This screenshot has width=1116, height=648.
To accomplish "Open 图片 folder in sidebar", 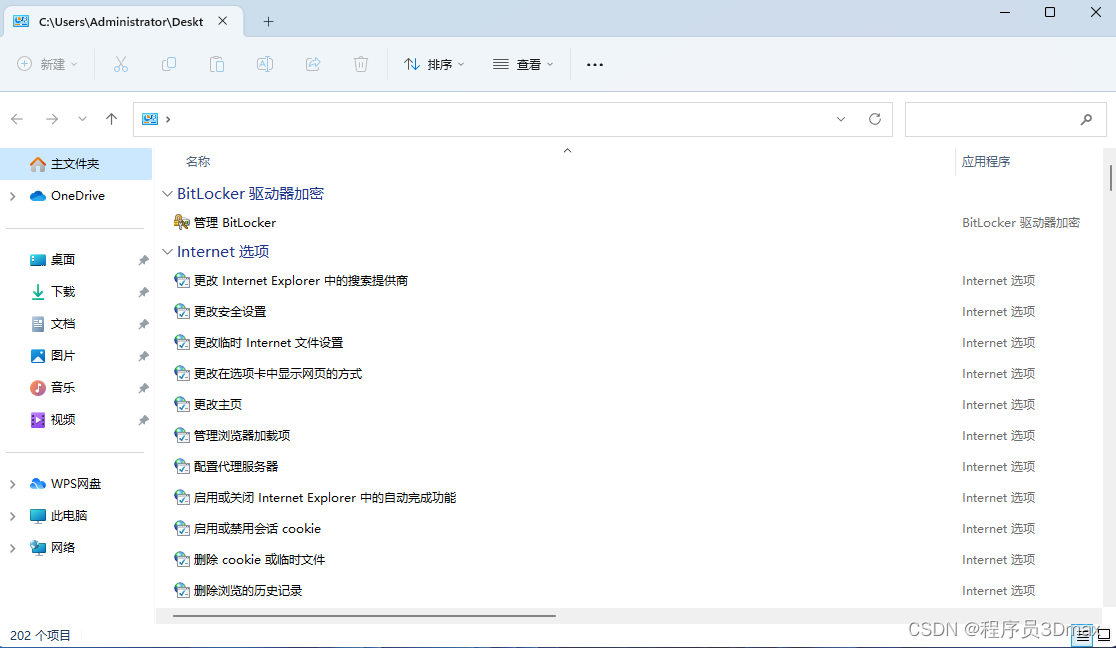I will (x=63, y=356).
